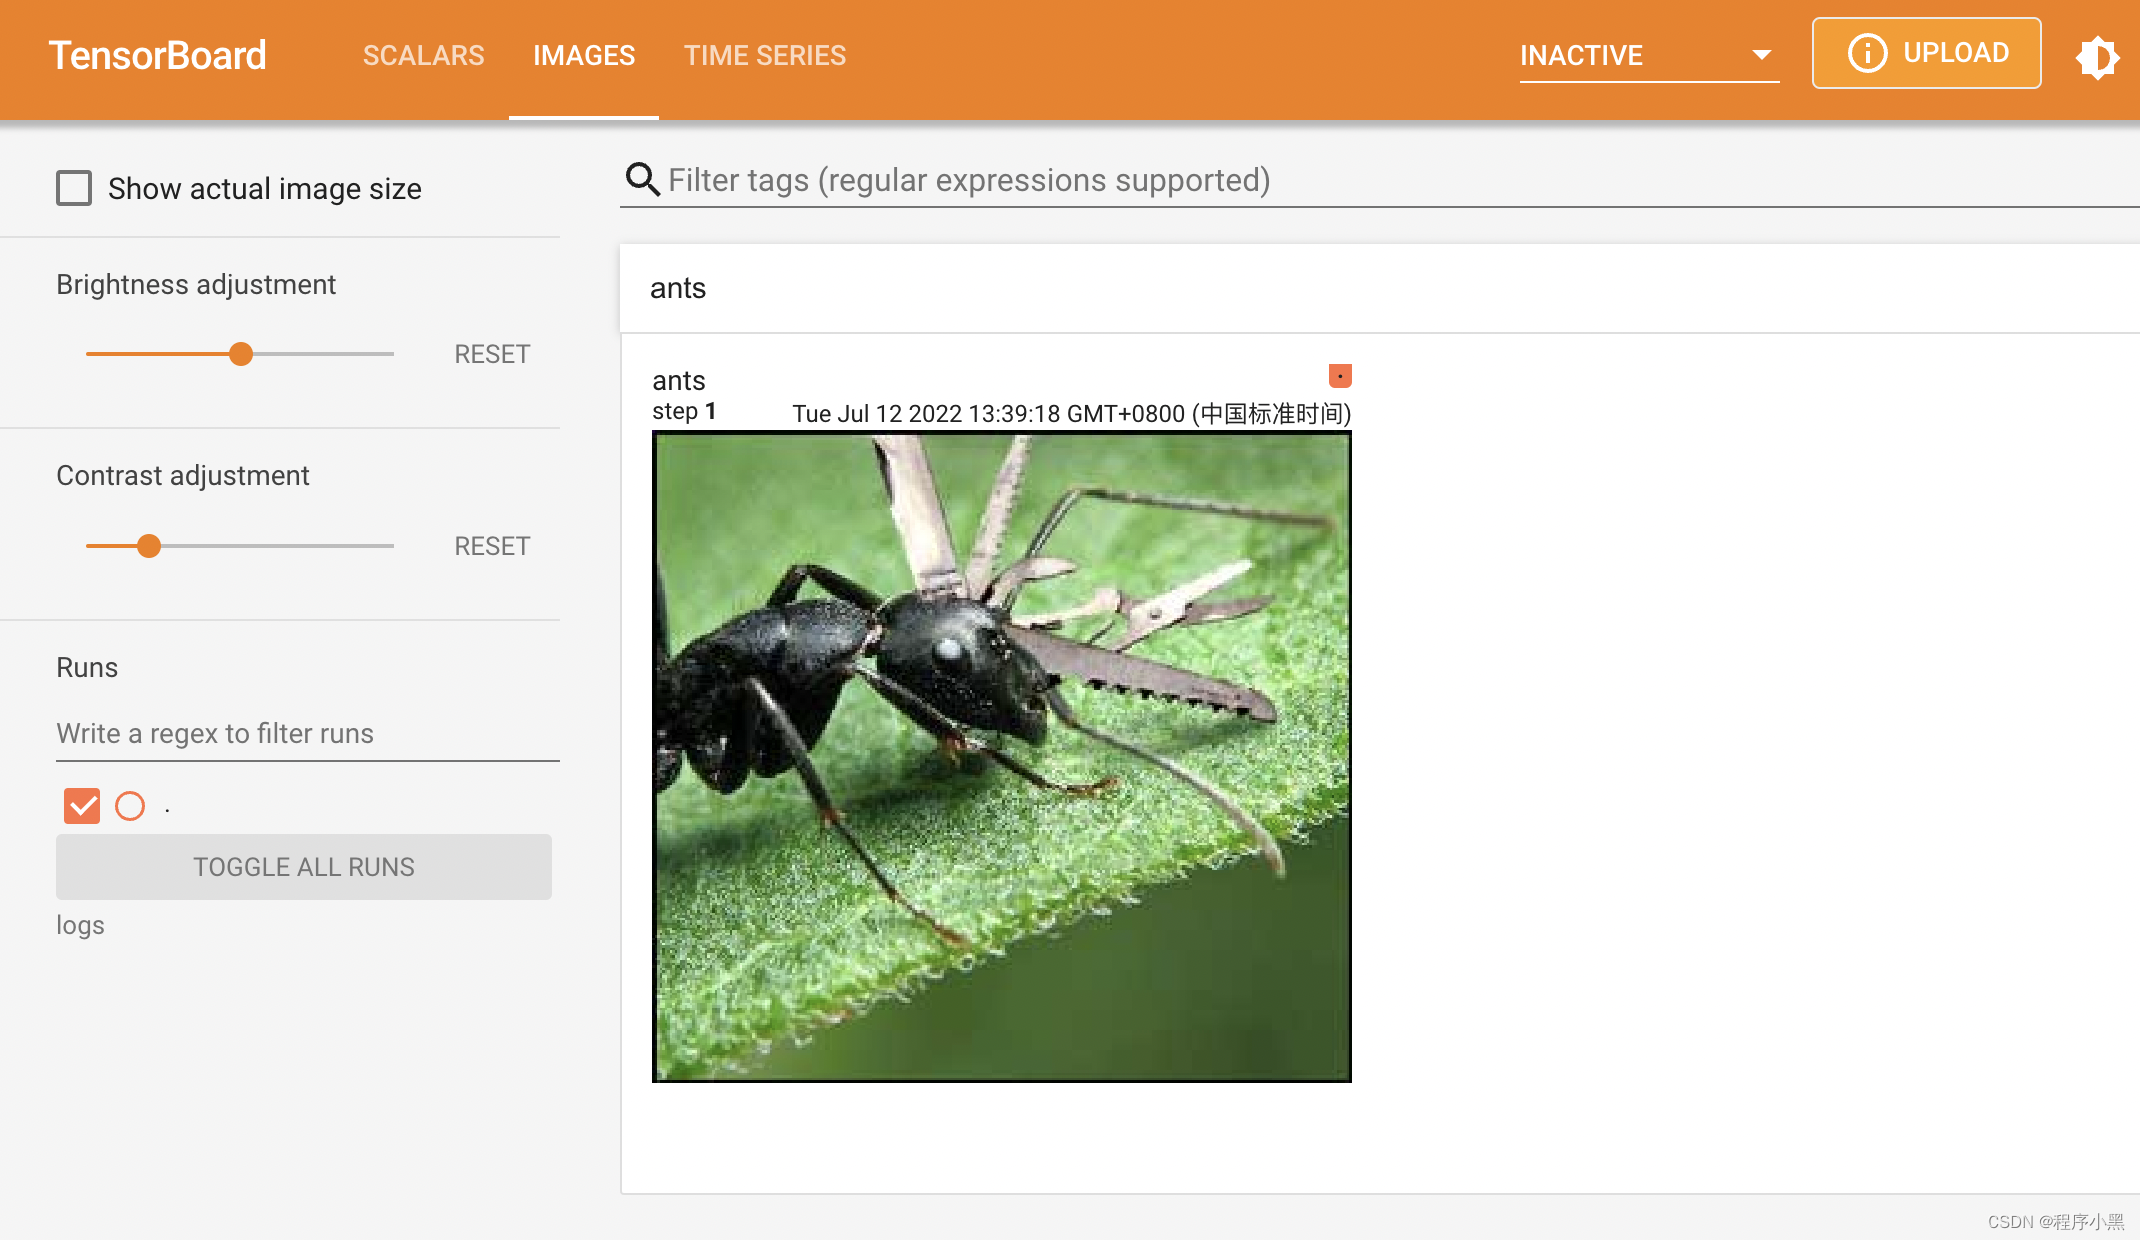Click the search magnifier icon

point(642,180)
